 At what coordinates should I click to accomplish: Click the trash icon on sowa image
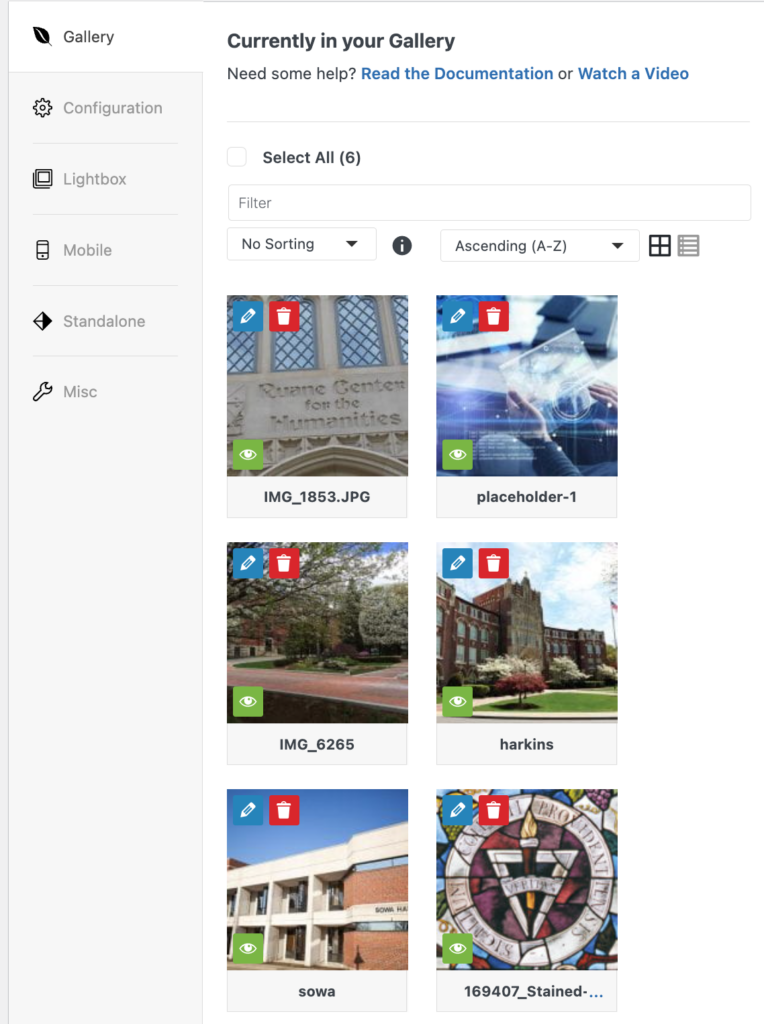[284, 810]
